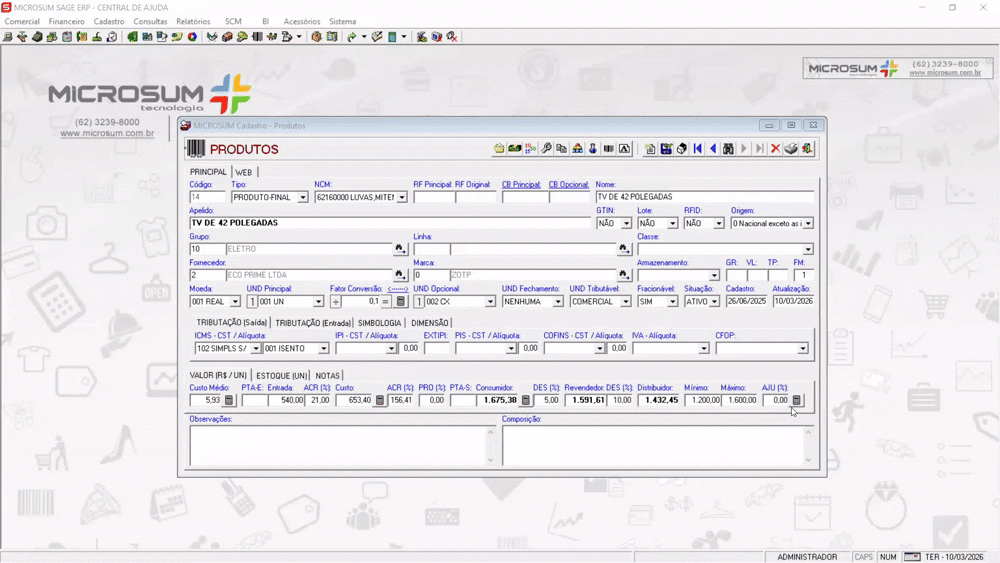Click the lookup icon beside Fornecedor field
Viewport: 1000px width, 563px height.
click(400, 275)
